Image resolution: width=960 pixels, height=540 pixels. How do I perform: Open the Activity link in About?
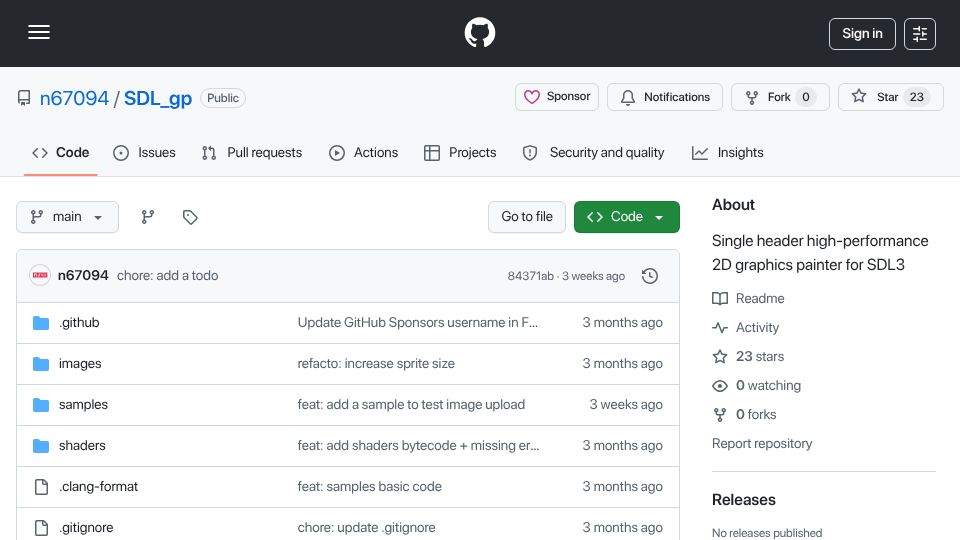(746, 328)
